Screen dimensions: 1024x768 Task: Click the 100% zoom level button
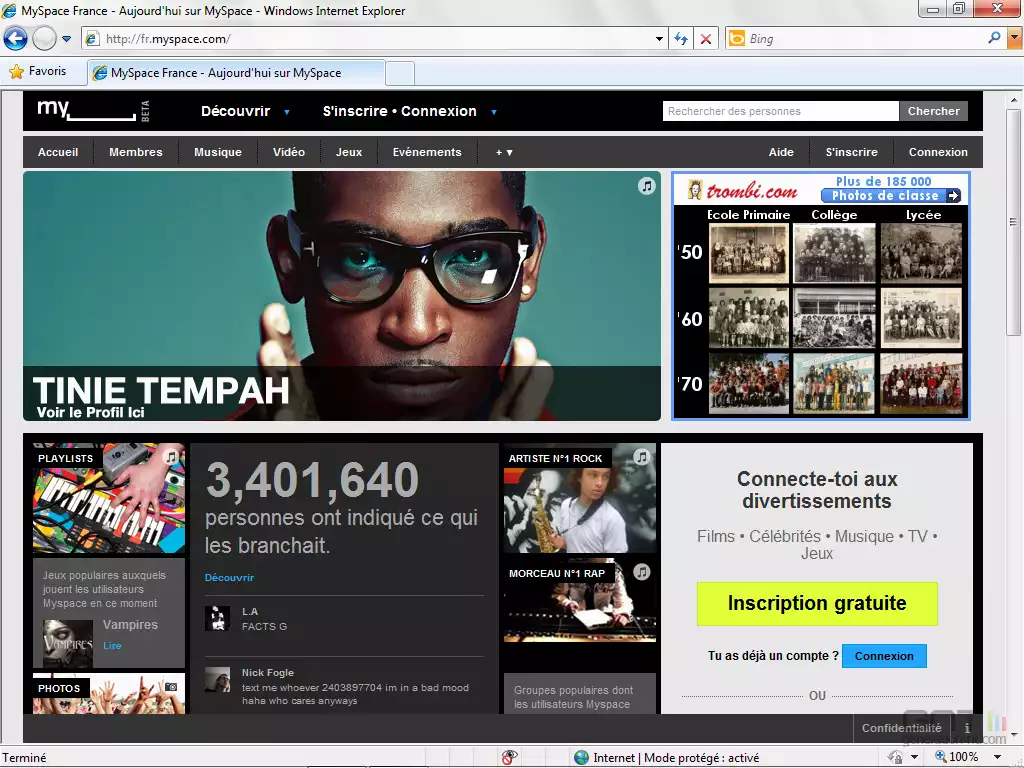(957, 757)
